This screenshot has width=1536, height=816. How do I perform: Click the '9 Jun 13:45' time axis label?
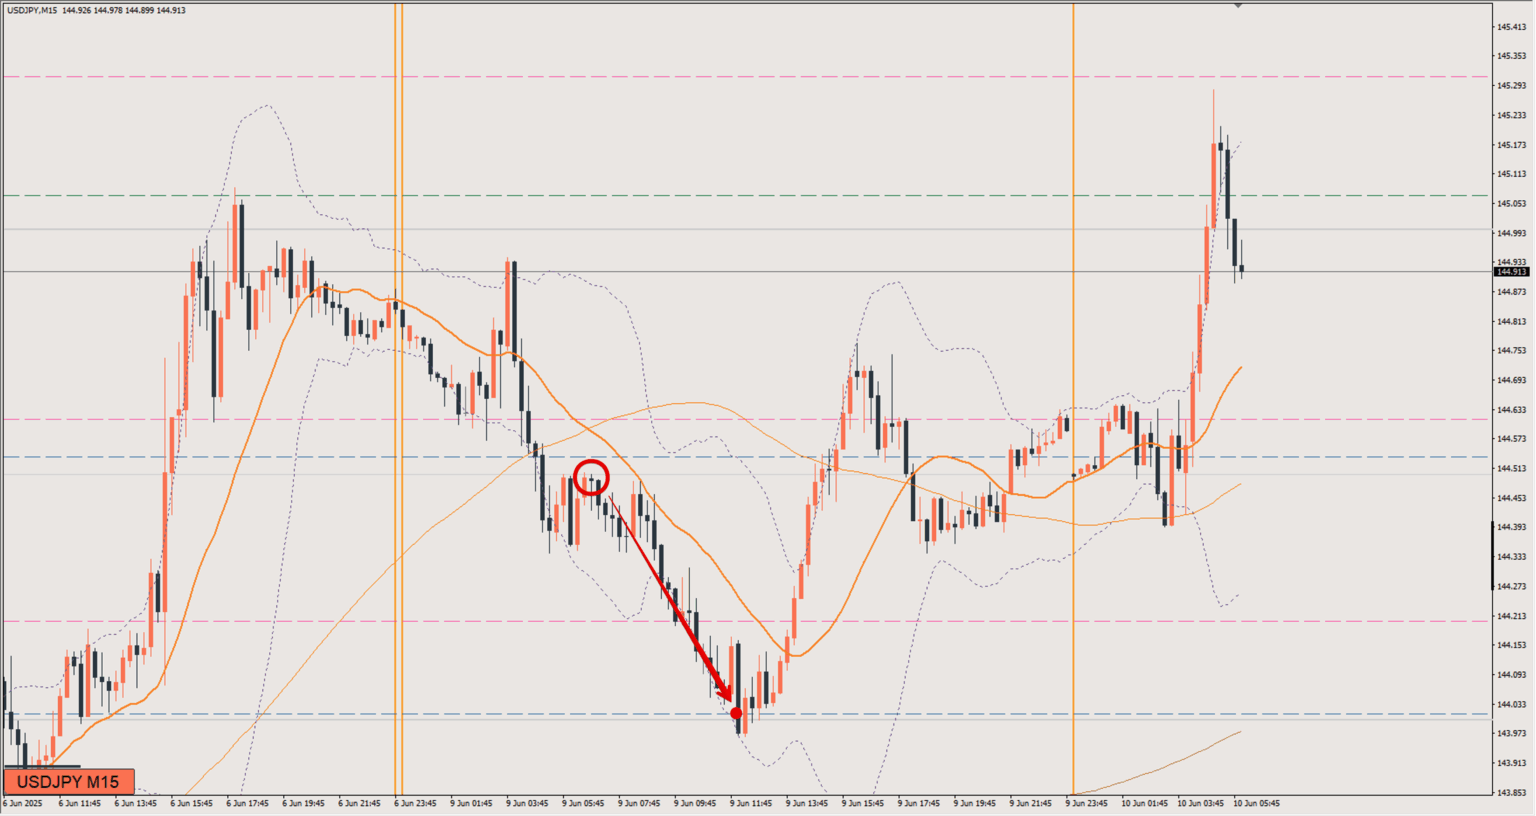click(x=808, y=803)
